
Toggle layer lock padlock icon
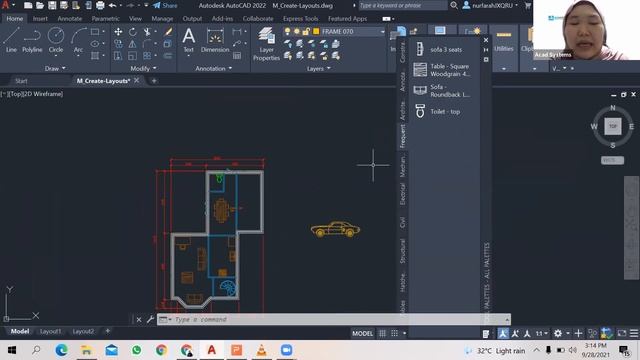point(306,31)
